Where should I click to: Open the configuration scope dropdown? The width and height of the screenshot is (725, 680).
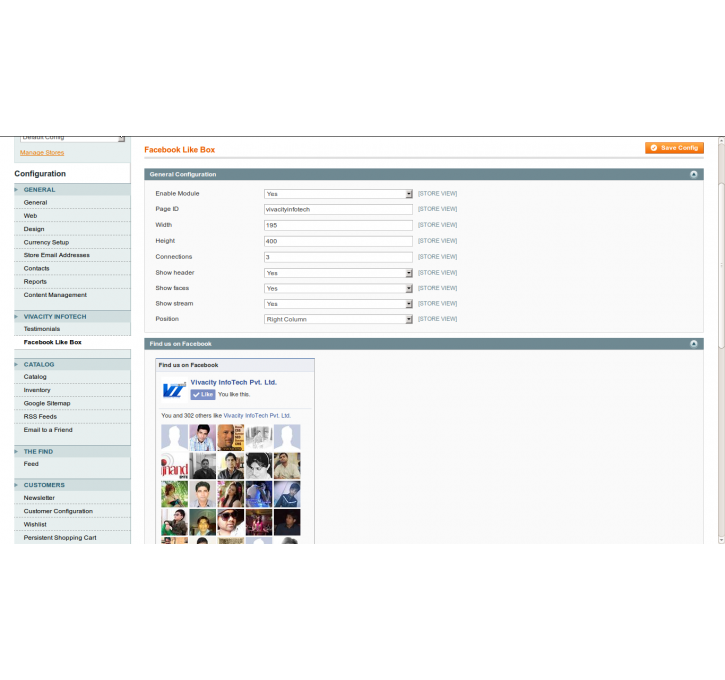73,138
